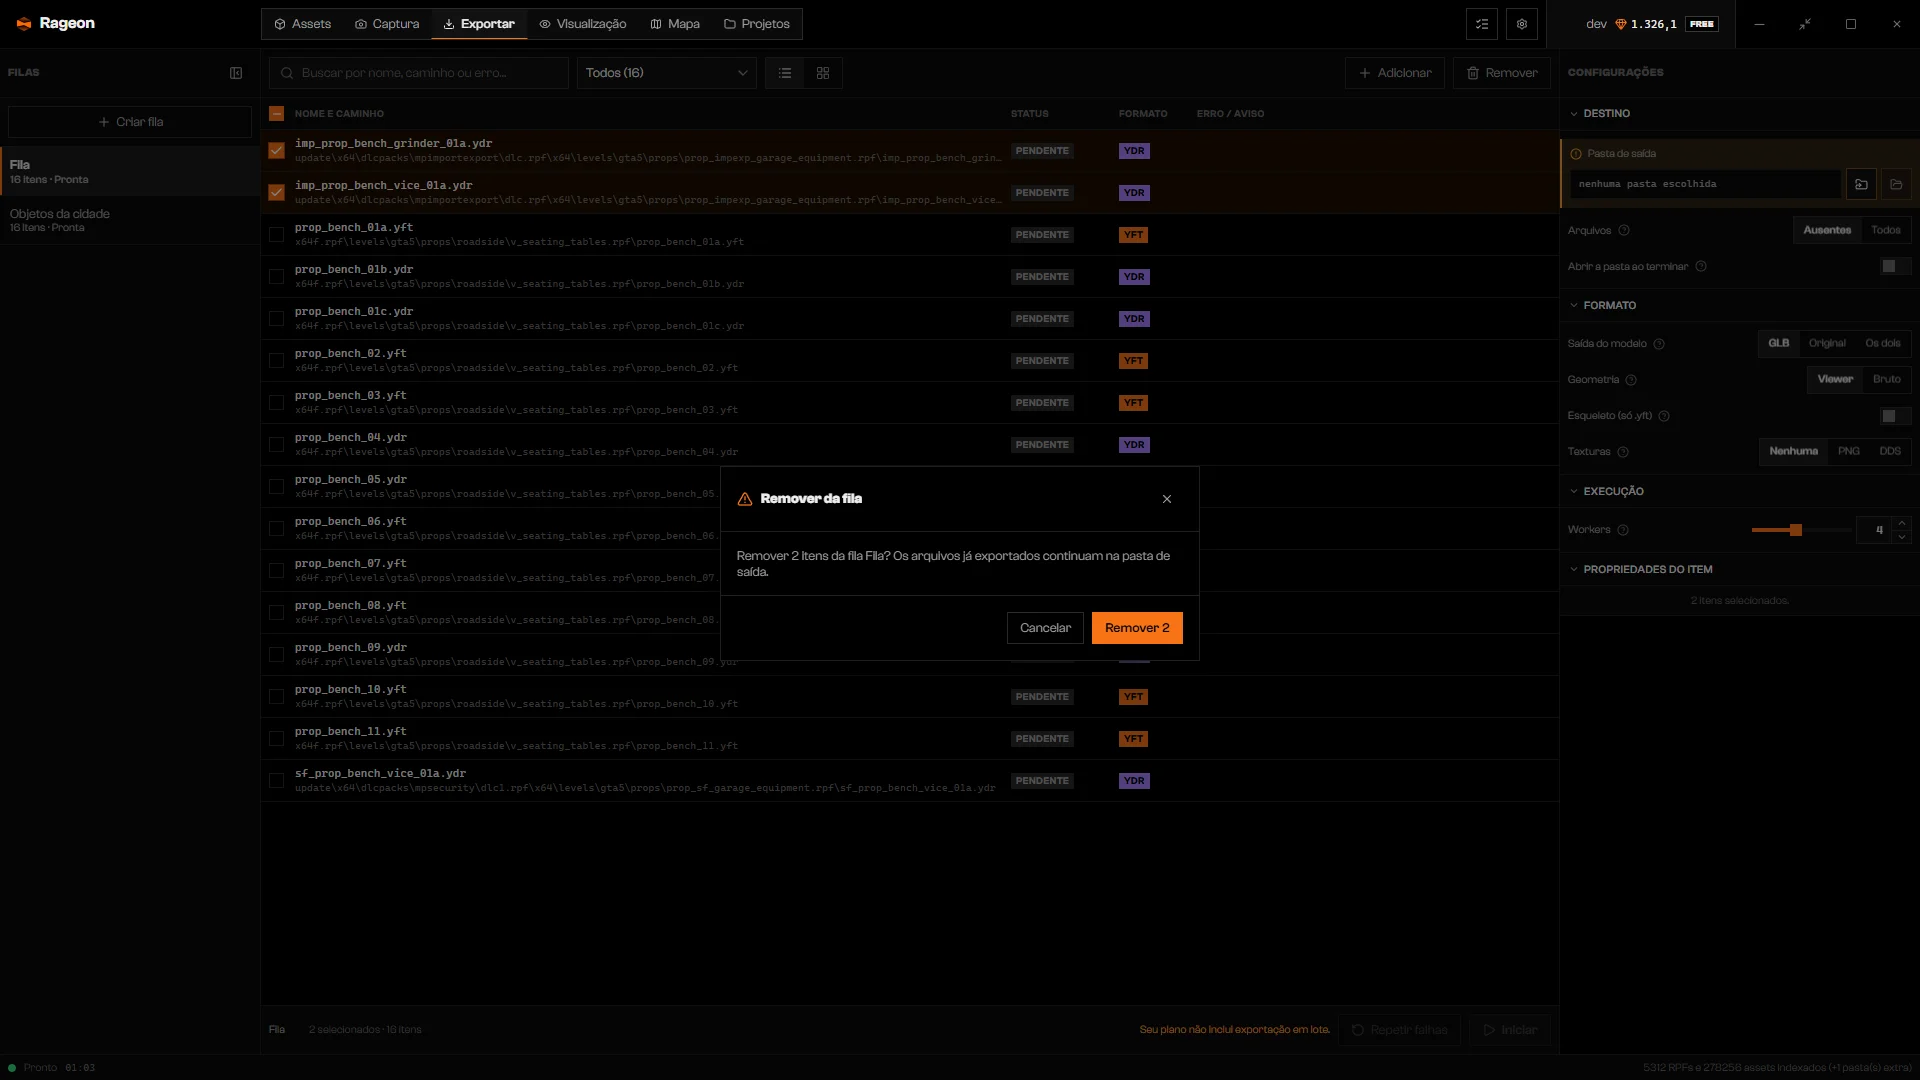The width and height of the screenshot is (1920, 1080).
Task: Open settings gear icon in top bar
Action: click(x=1522, y=24)
